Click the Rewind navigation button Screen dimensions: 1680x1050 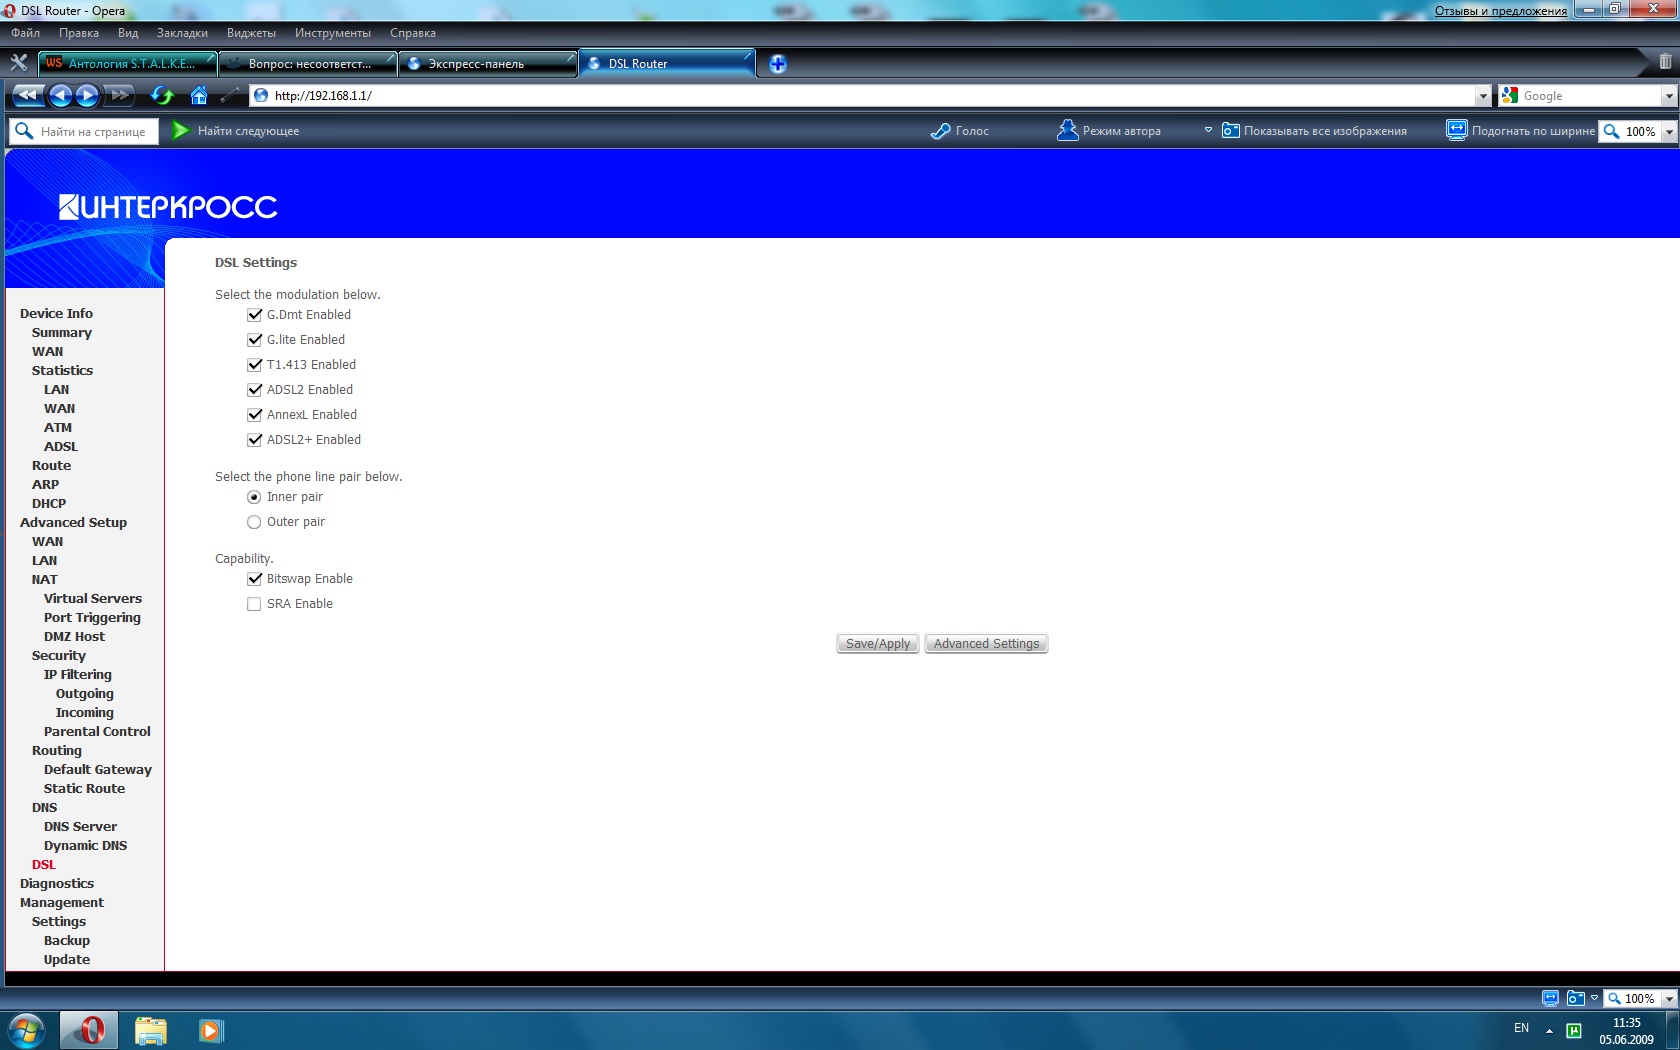(x=27, y=96)
